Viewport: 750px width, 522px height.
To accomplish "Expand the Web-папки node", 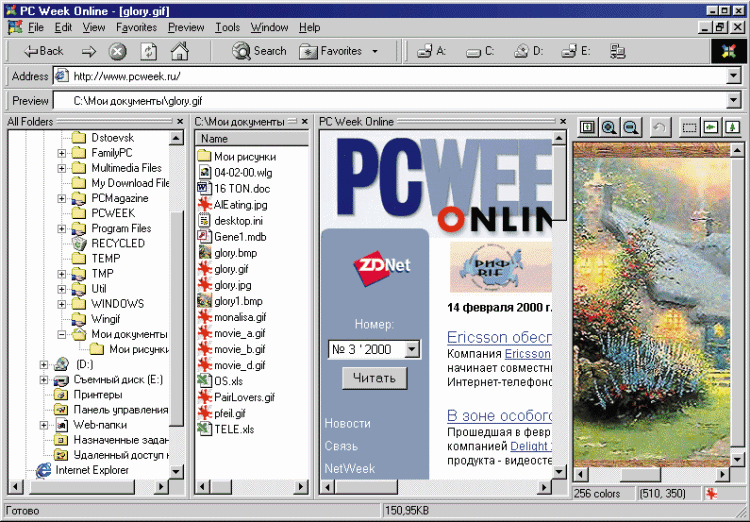I will (44, 425).
